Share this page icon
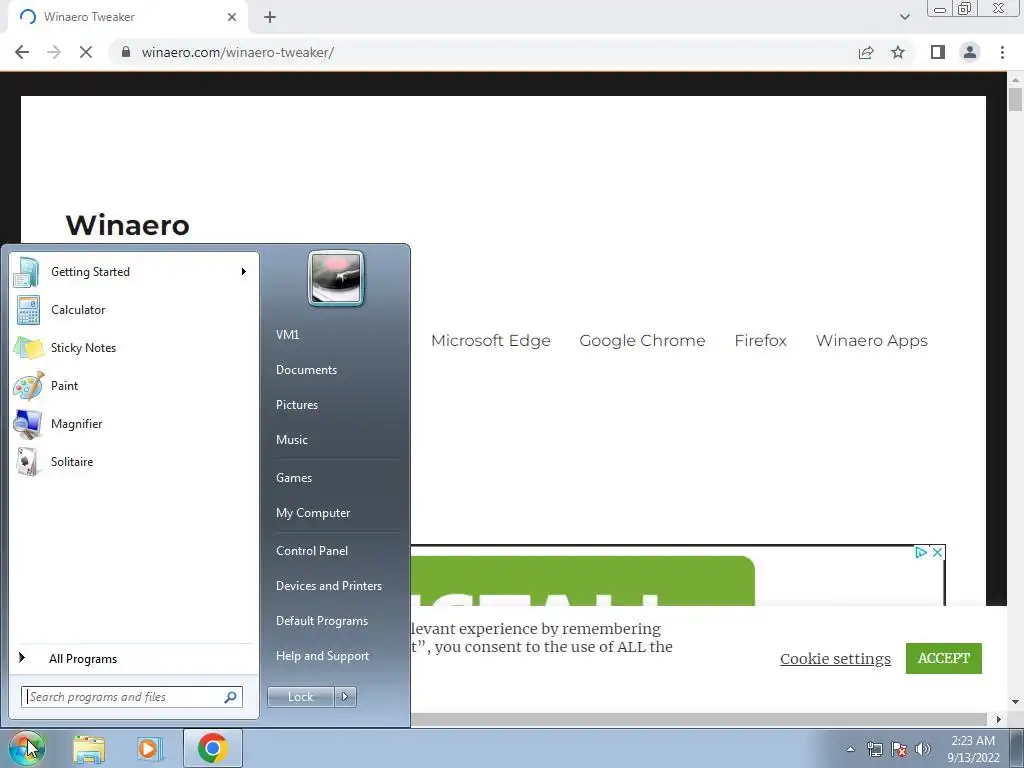 click(x=866, y=52)
